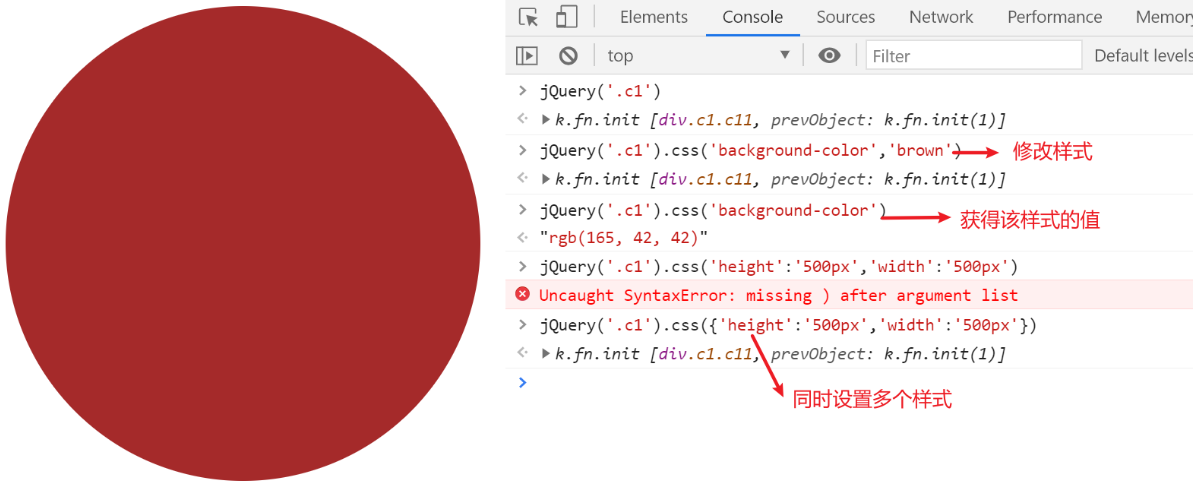Focus the console Filter input field

974,56
